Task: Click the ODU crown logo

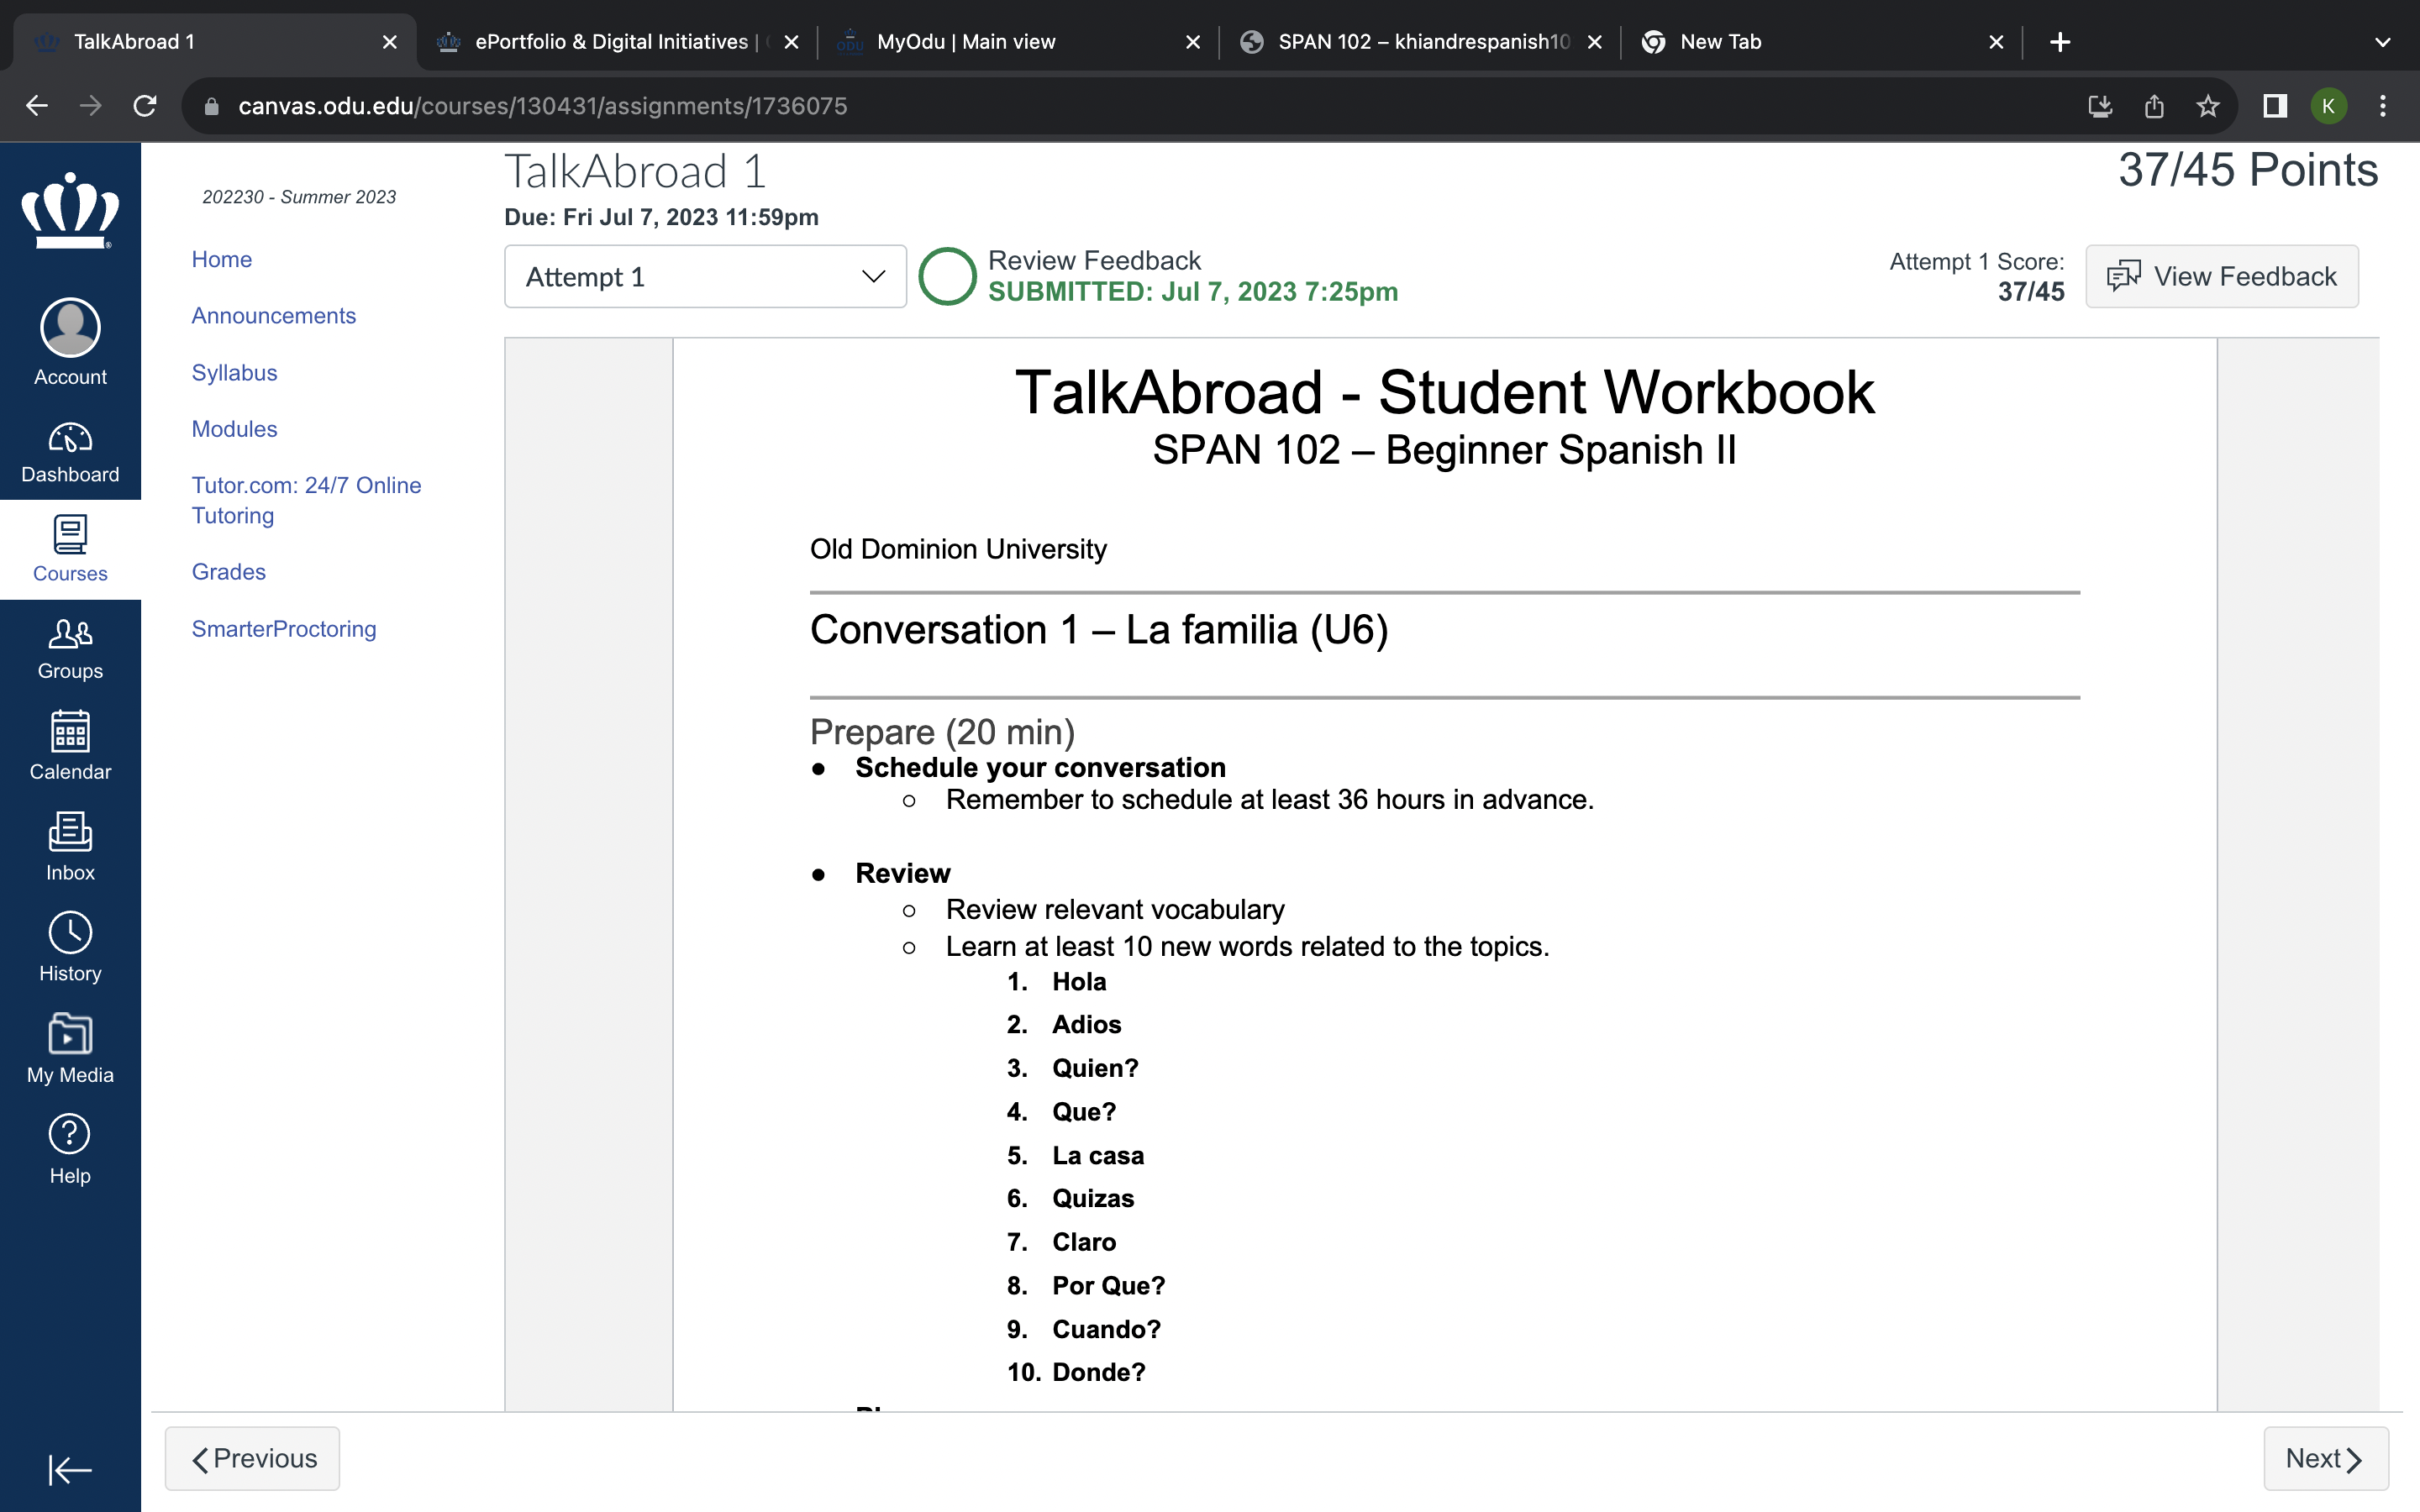Action: (x=70, y=210)
